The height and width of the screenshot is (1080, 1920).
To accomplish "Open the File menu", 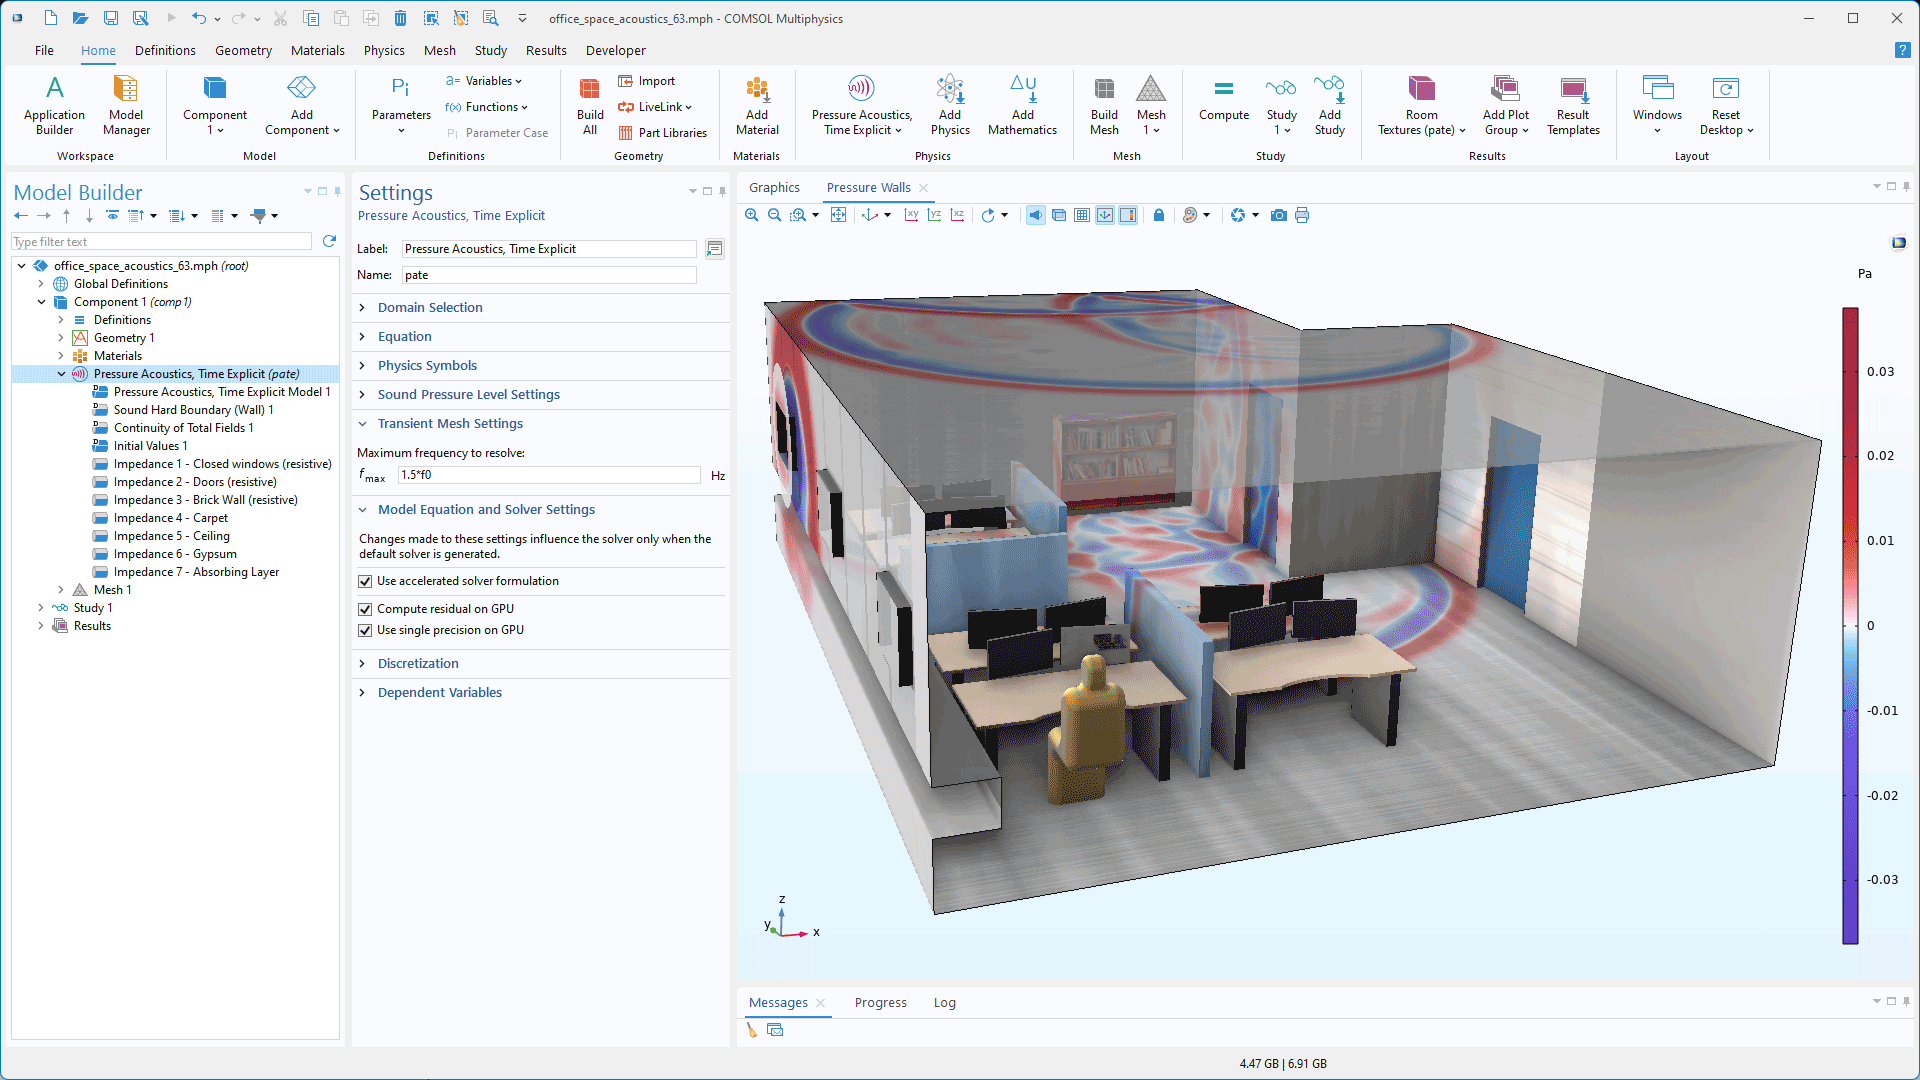I will pos(44,50).
